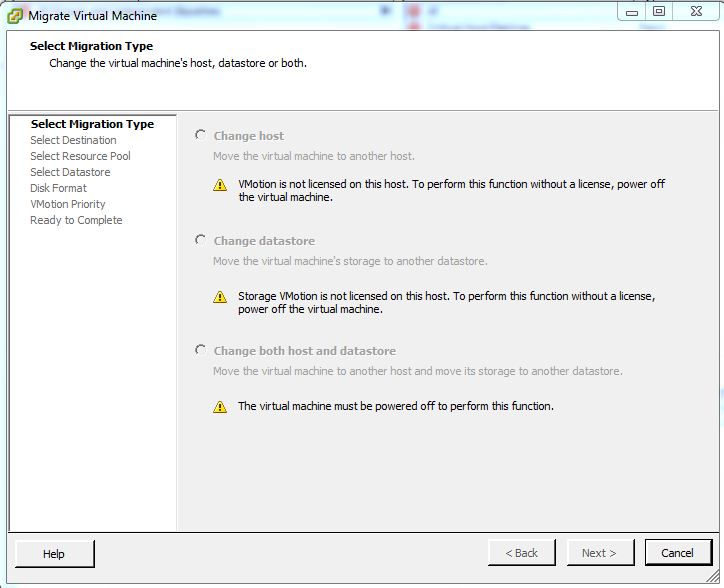
Task: Close the Migrate Virtual Machine window
Action: coord(696,12)
